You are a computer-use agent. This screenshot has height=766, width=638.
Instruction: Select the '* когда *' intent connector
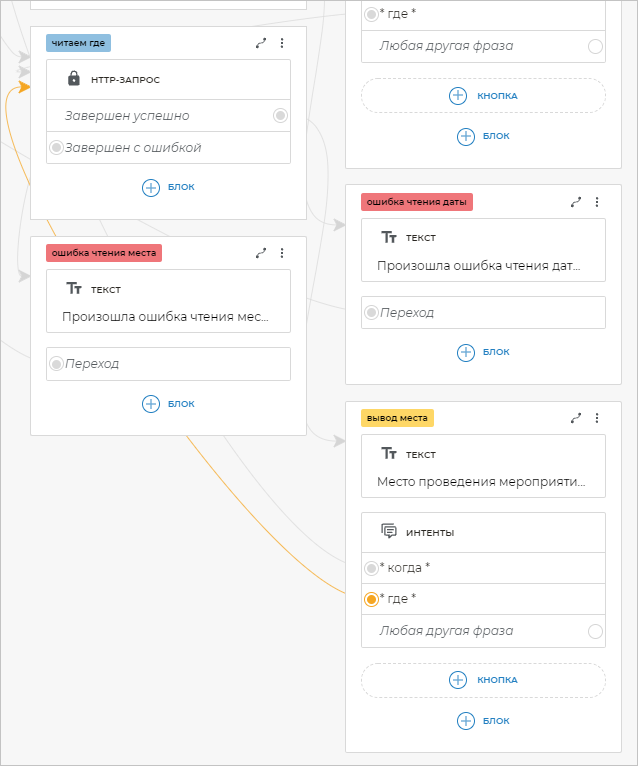click(371, 568)
